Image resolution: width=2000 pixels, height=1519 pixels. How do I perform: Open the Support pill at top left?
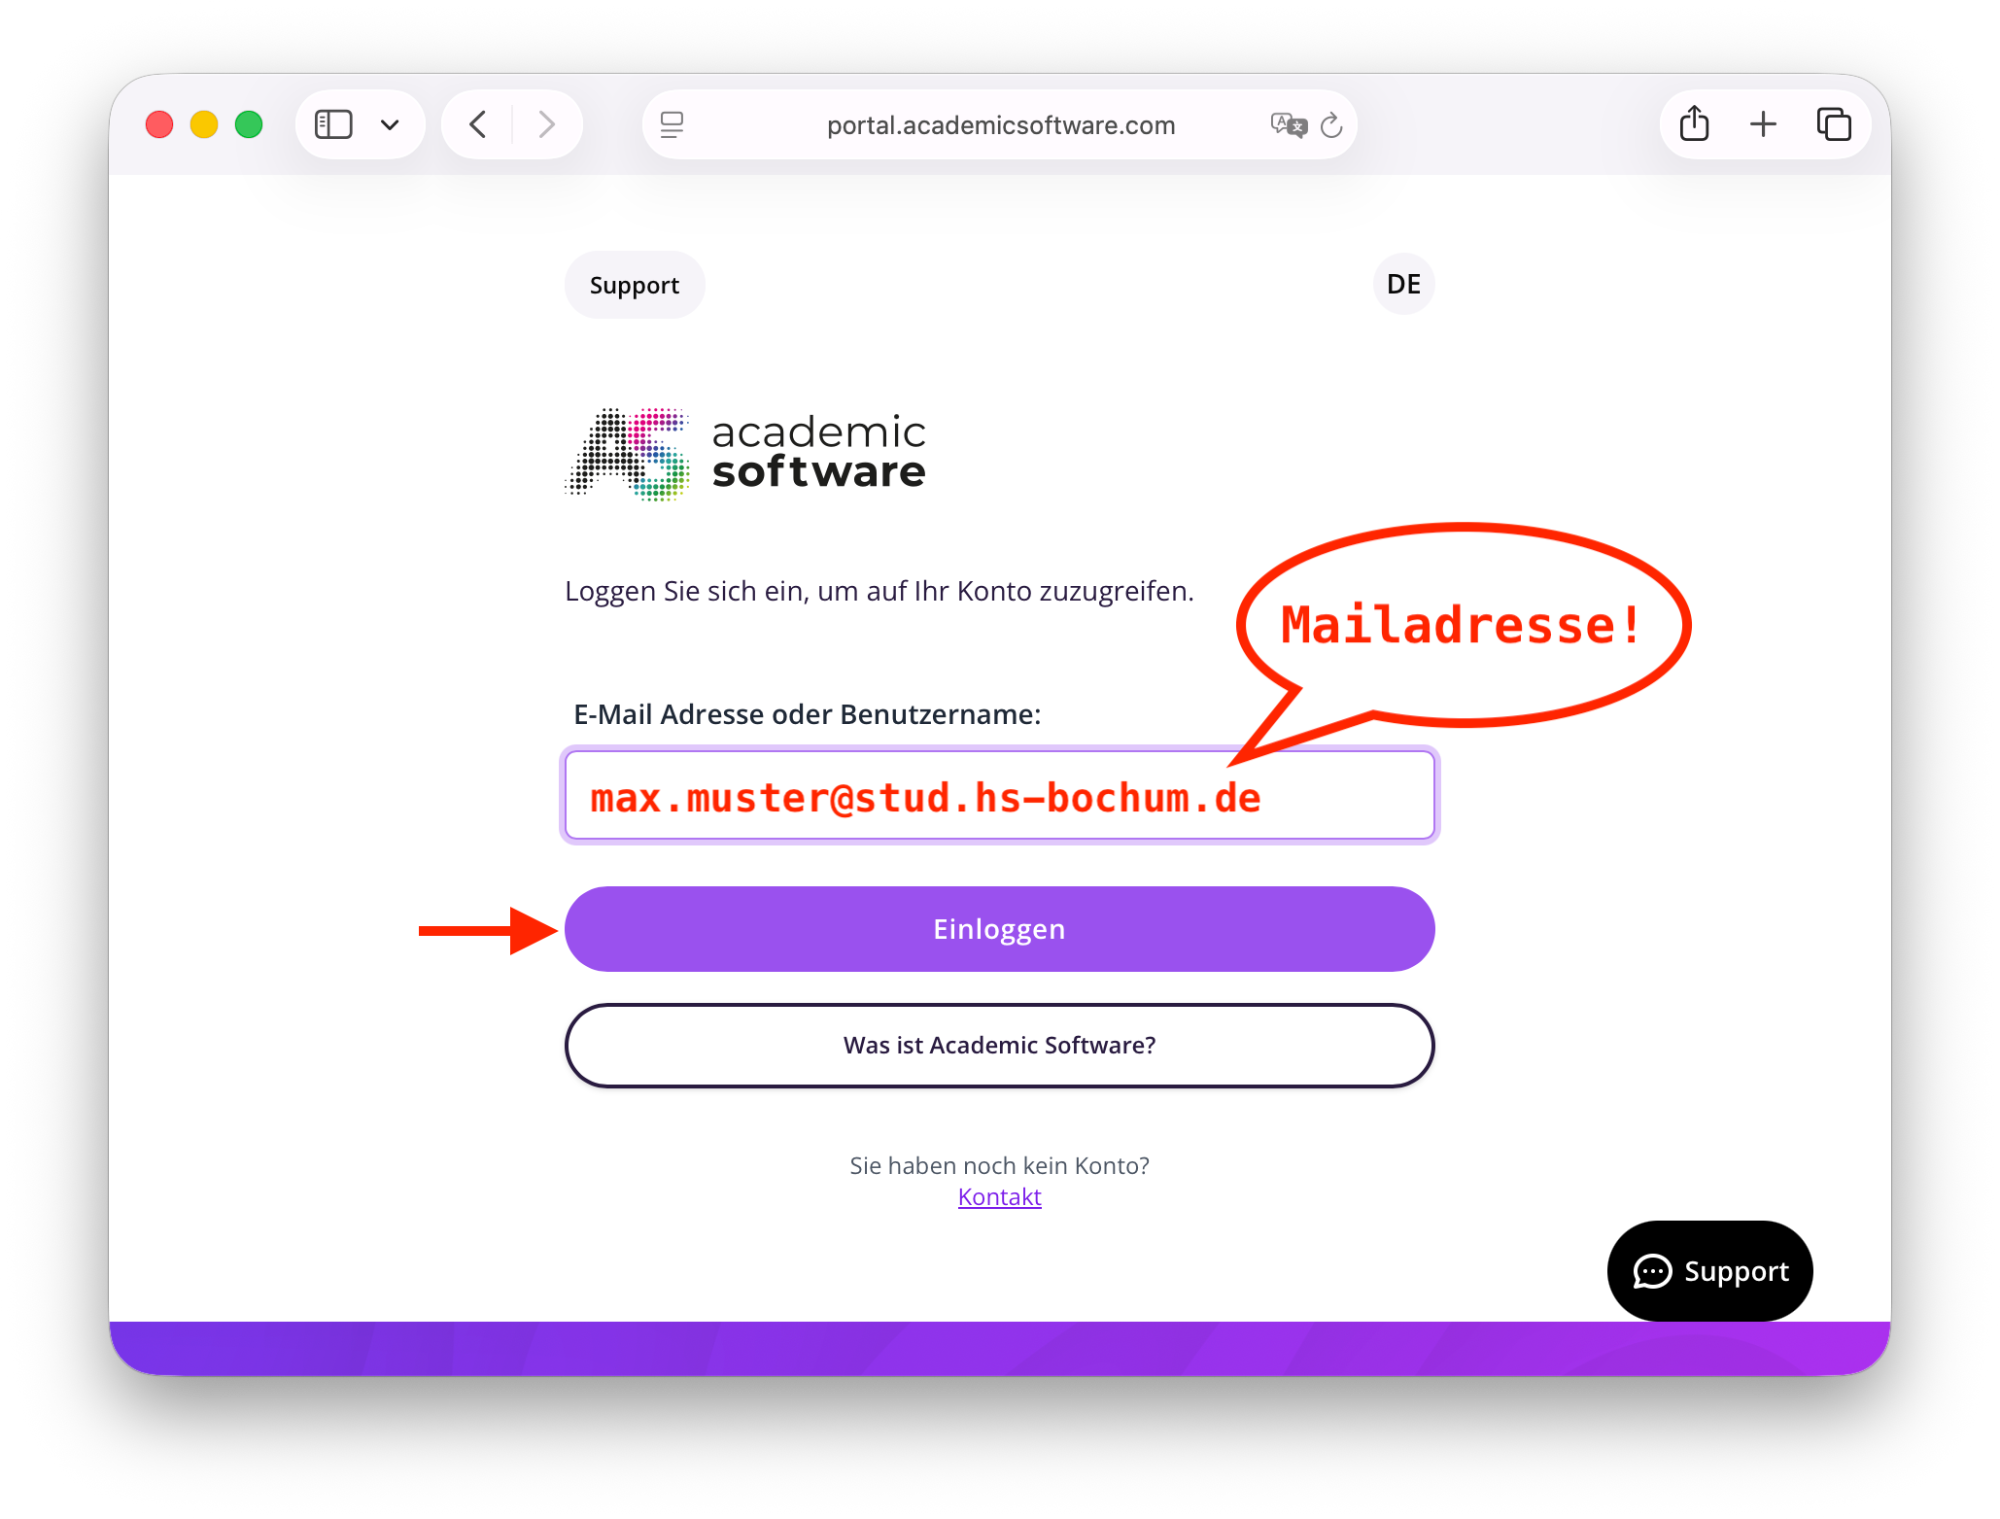click(x=634, y=285)
